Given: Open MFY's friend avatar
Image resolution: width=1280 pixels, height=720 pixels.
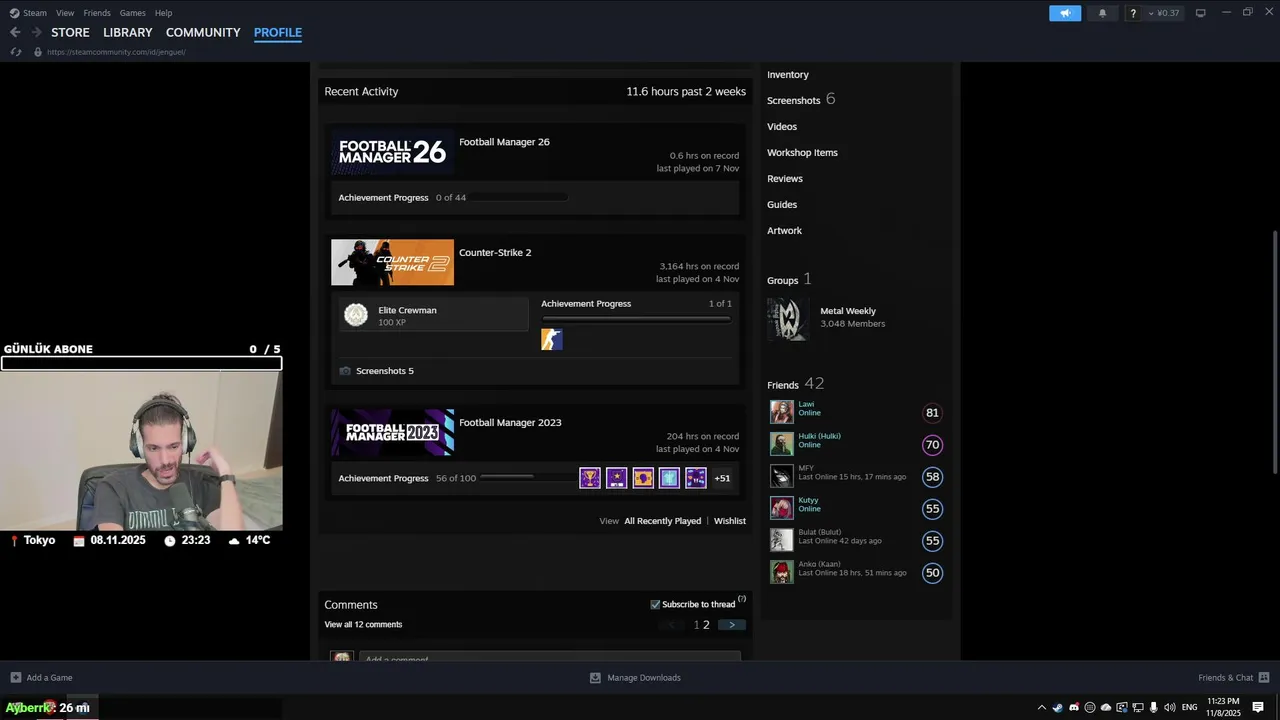Looking at the screenshot, I should [x=781, y=476].
